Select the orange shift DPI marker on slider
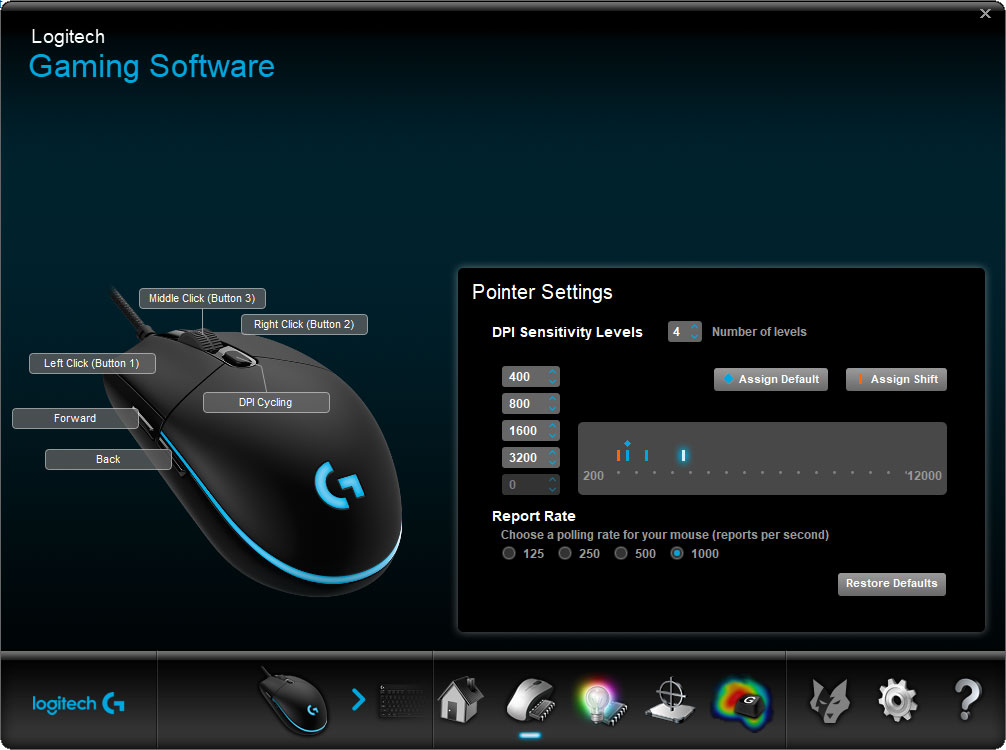1006x750 pixels. point(618,456)
